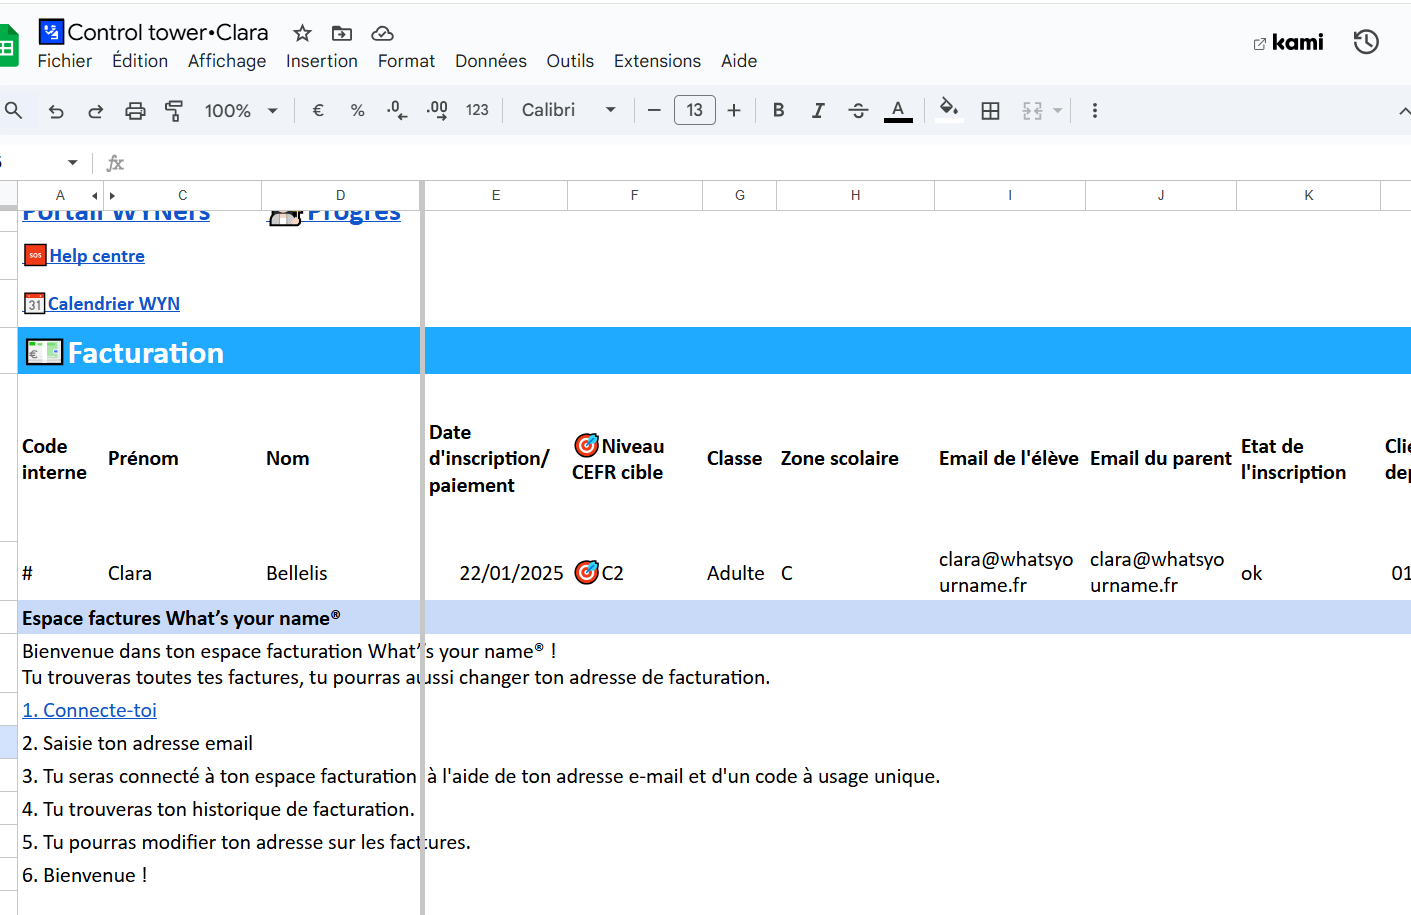Expand the merge cells options arrow
Image resolution: width=1411 pixels, height=915 pixels.
[x=1057, y=111]
